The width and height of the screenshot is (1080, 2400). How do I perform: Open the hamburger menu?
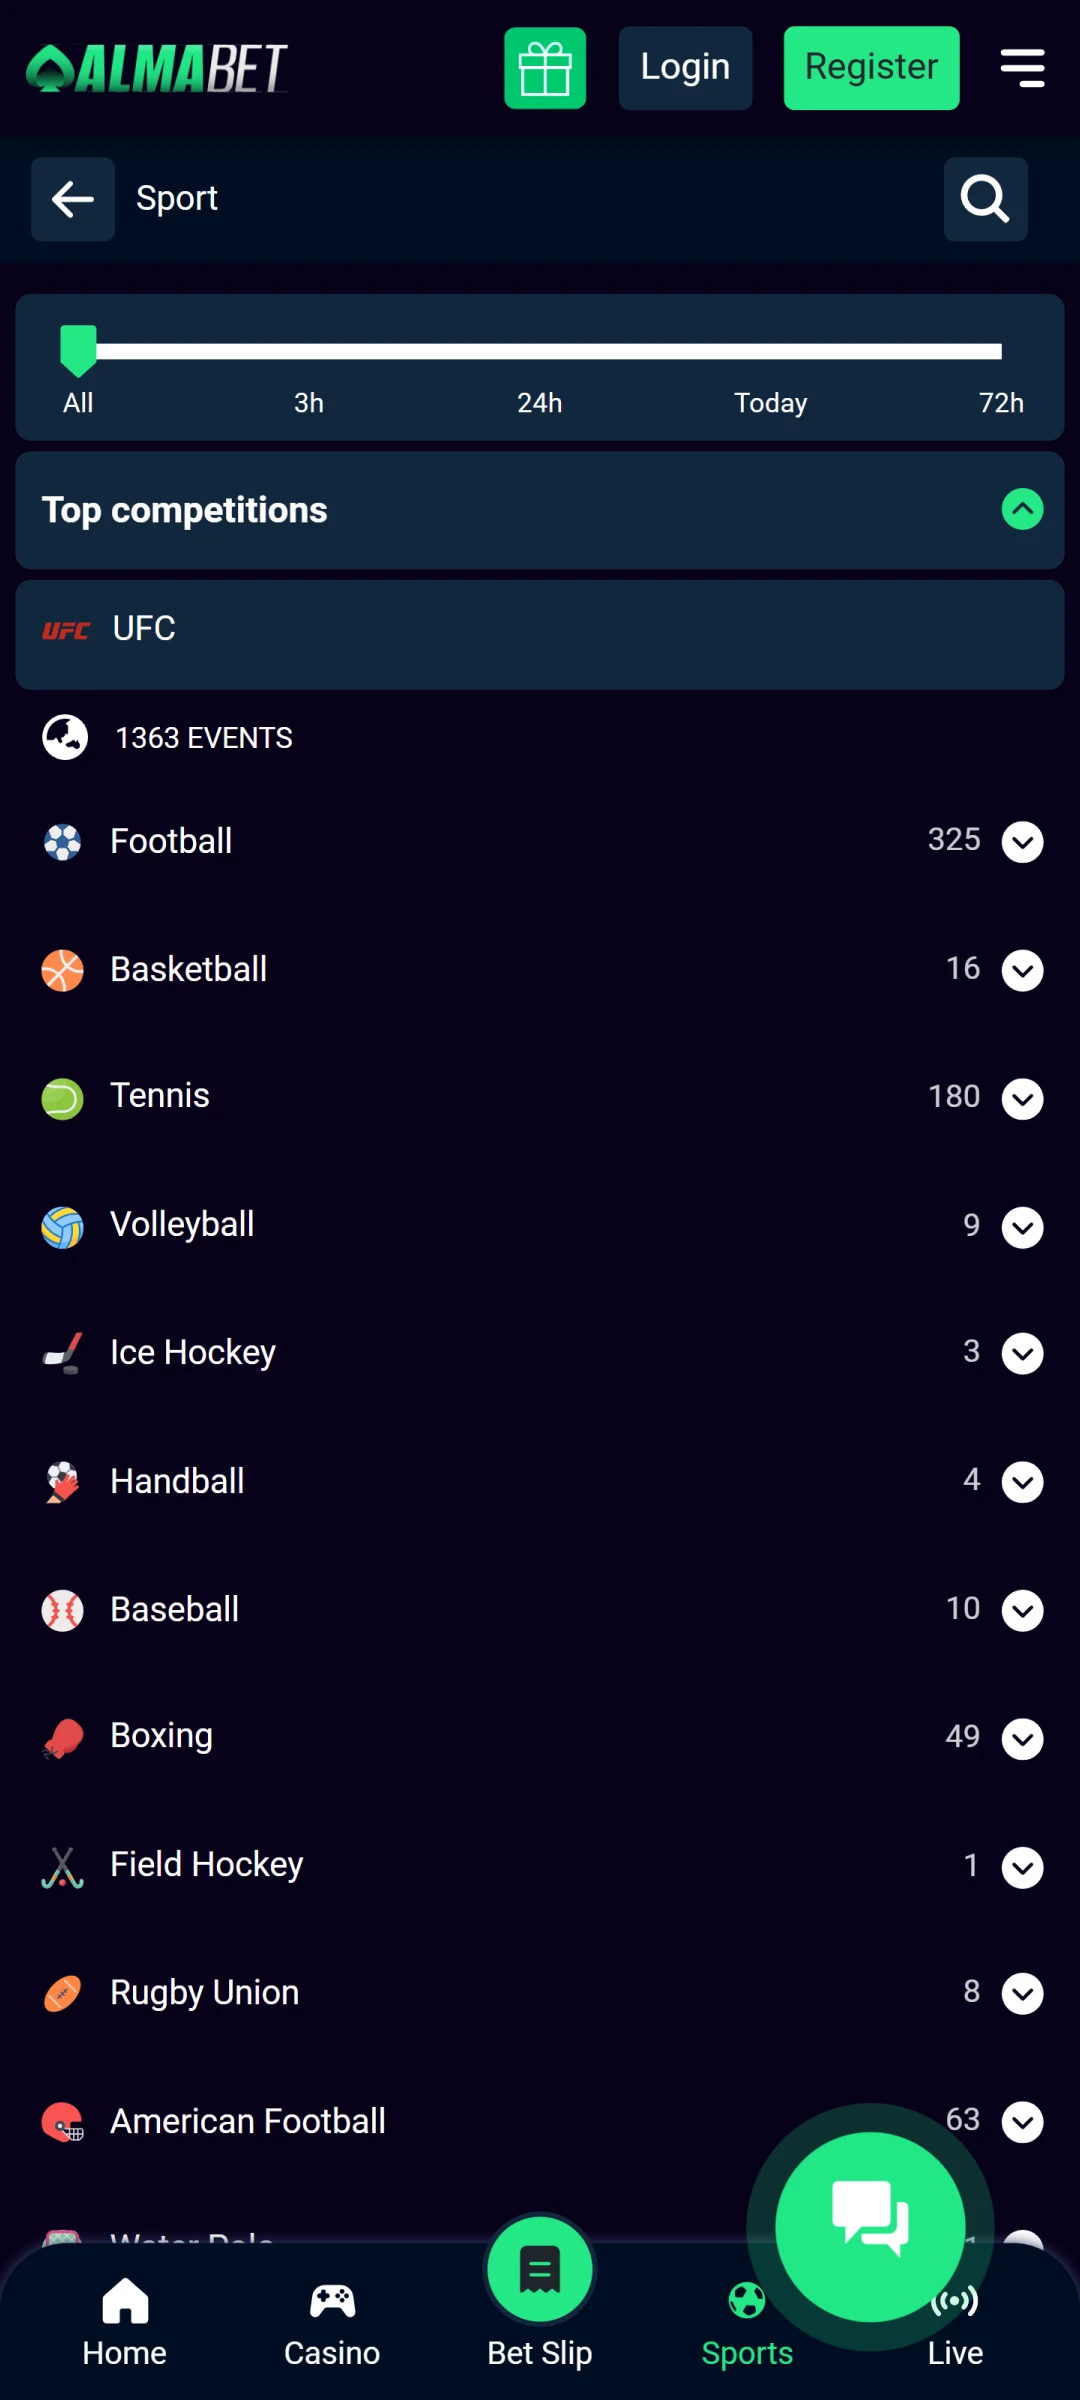point(1022,68)
